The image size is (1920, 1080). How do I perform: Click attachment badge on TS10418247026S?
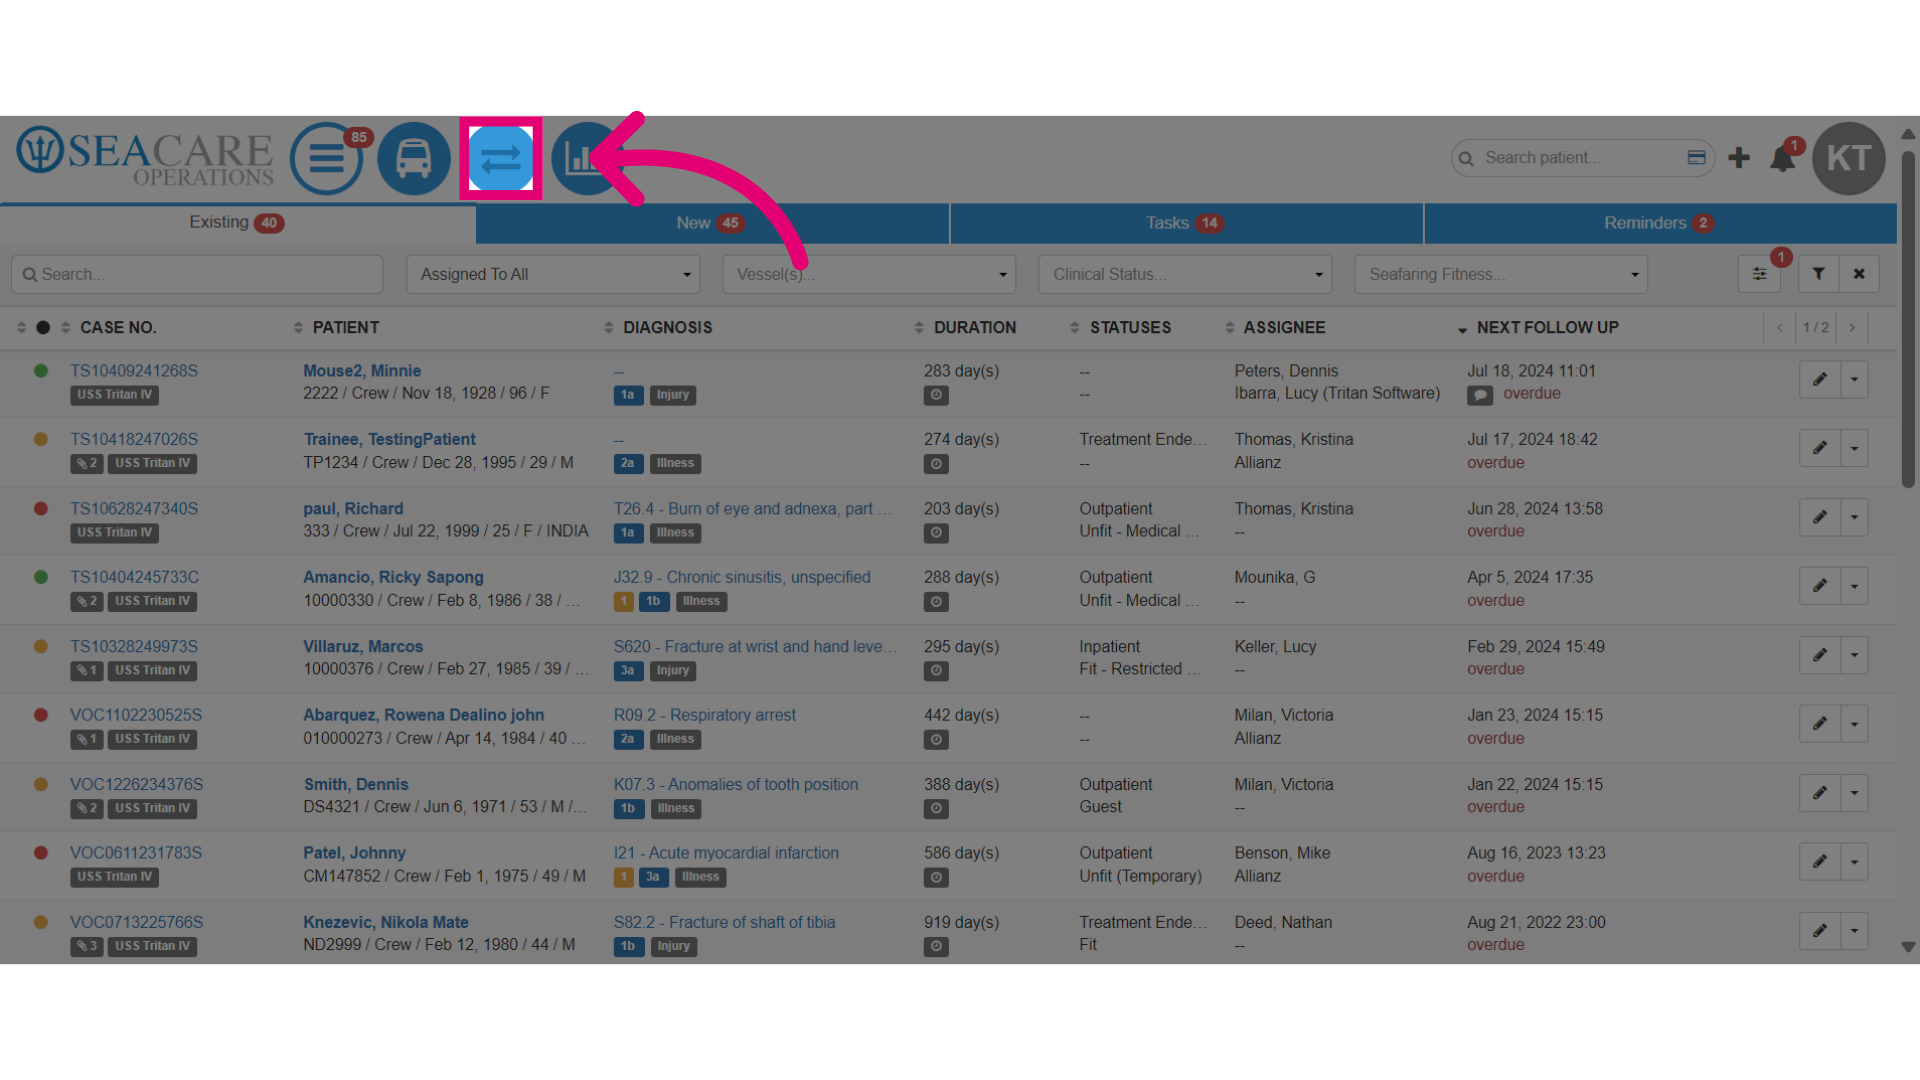87,463
